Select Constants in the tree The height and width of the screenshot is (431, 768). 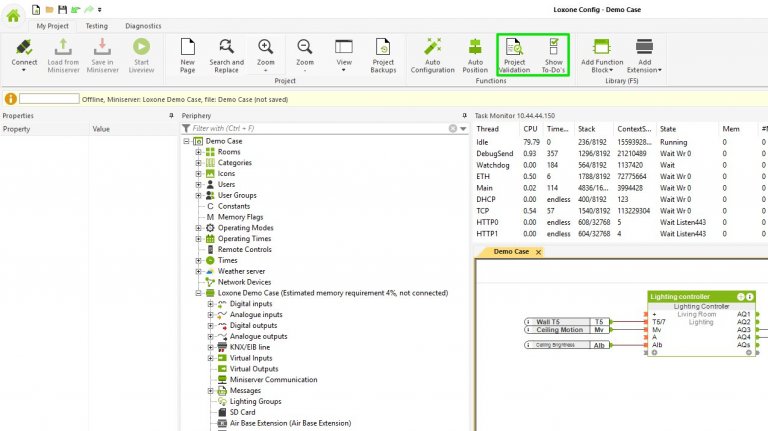pyautogui.click(x=234, y=206)
